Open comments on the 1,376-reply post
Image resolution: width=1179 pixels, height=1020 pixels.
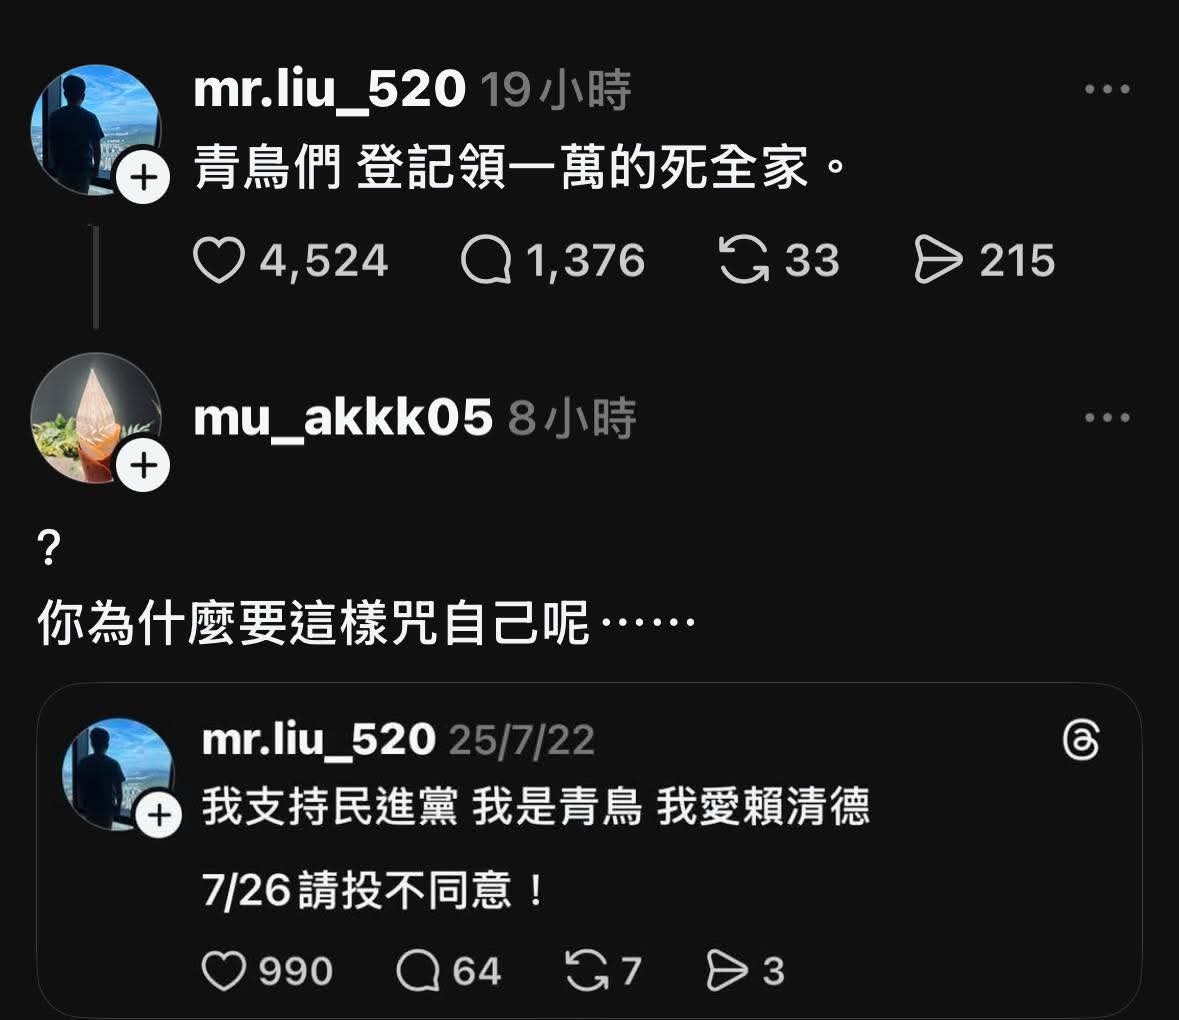(486, 260)
